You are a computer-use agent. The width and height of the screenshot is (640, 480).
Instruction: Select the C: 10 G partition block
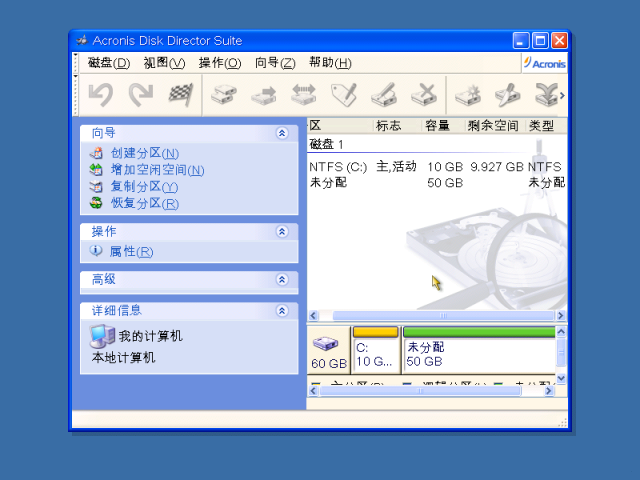(375, 350)
